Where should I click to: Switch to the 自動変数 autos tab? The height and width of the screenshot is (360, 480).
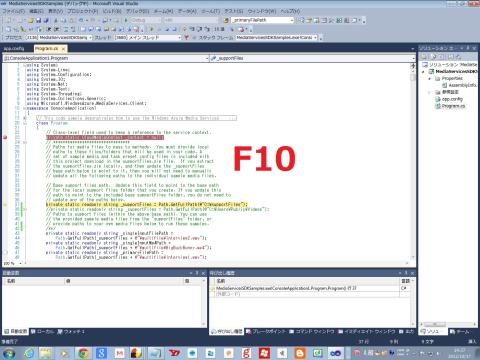[15, 331]
